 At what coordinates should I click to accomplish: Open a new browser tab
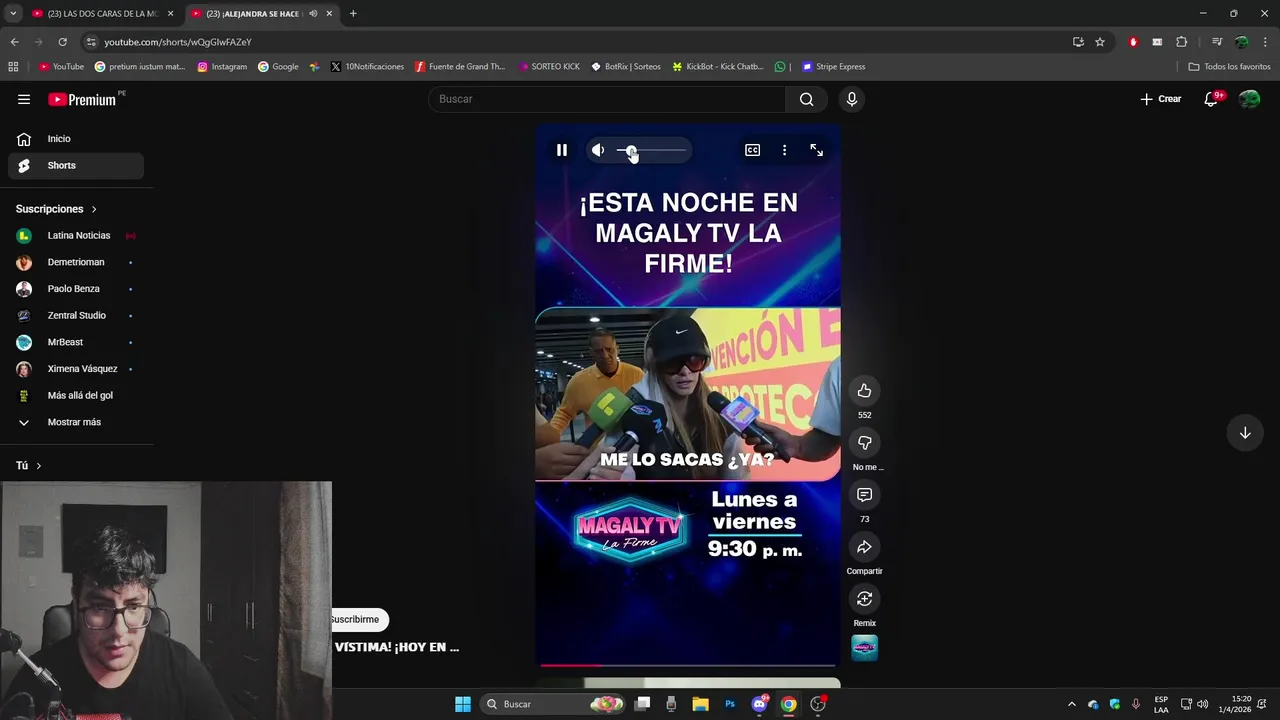click(x=353, y=14)
